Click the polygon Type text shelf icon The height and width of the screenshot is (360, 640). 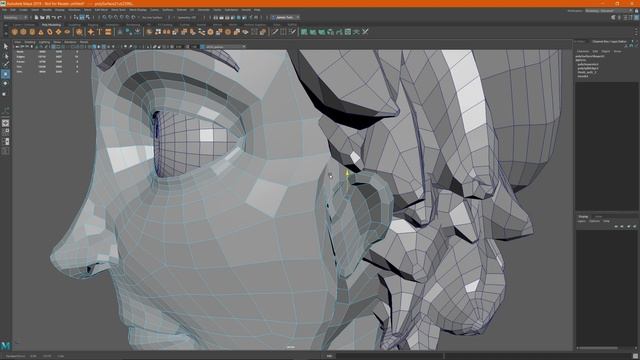click(x=99, y=31)
